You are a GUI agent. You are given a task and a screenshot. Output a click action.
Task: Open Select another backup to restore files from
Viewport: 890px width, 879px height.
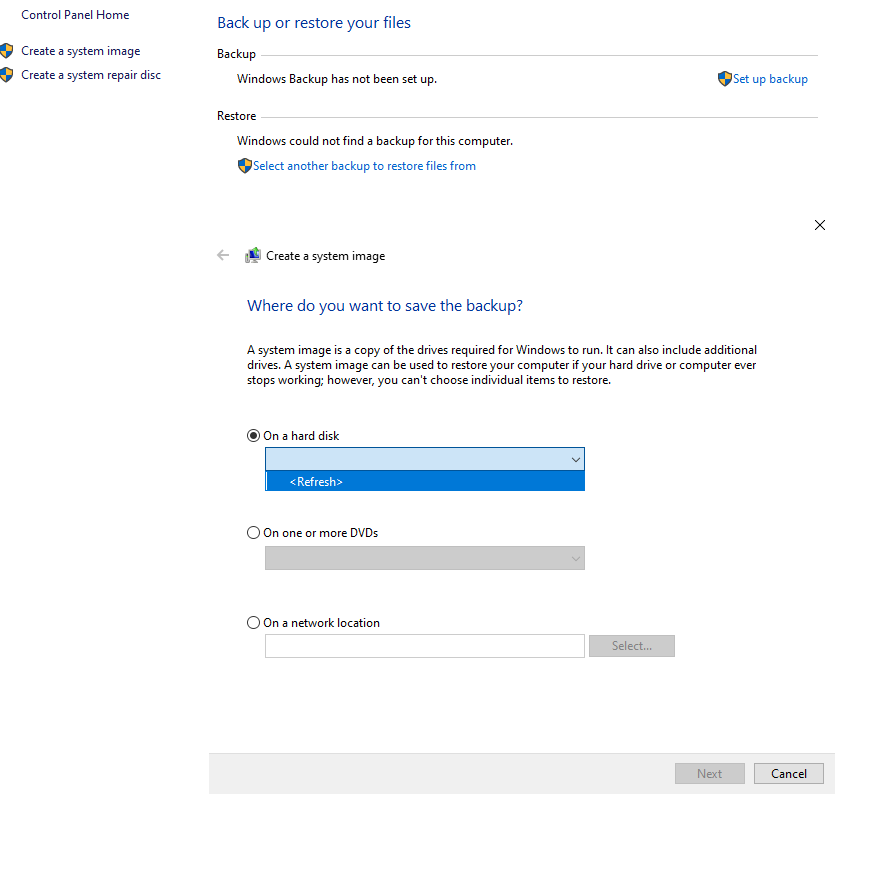[364, 166]
